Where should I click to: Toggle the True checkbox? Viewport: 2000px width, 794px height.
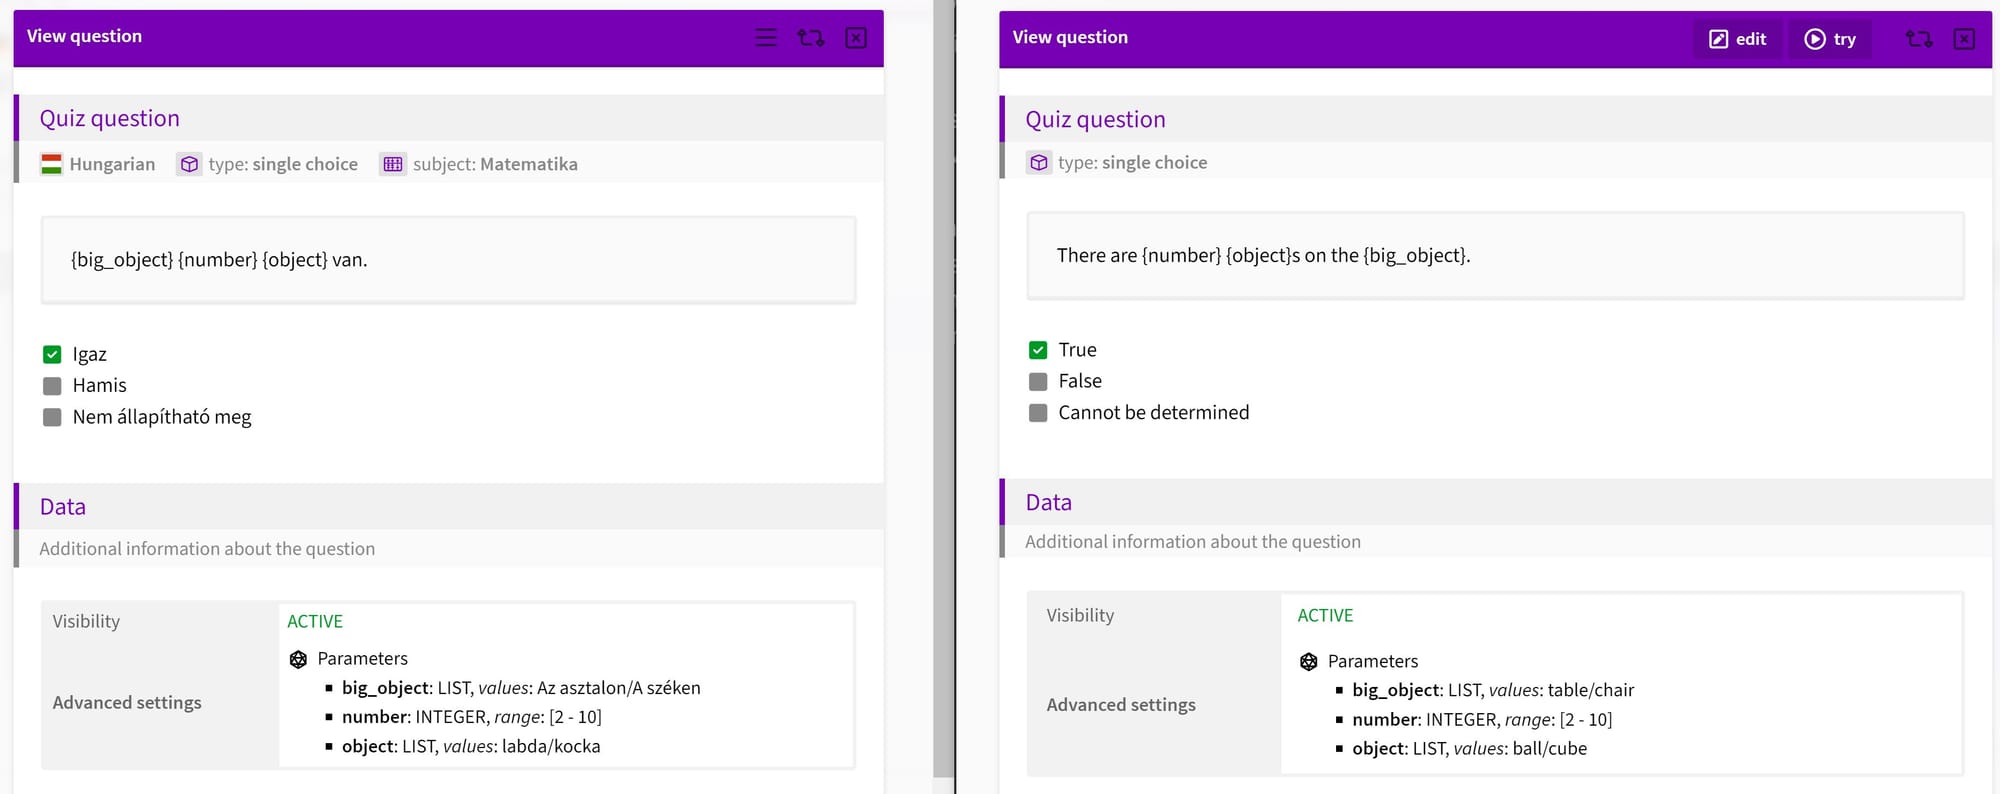[x=1038, y=350]
